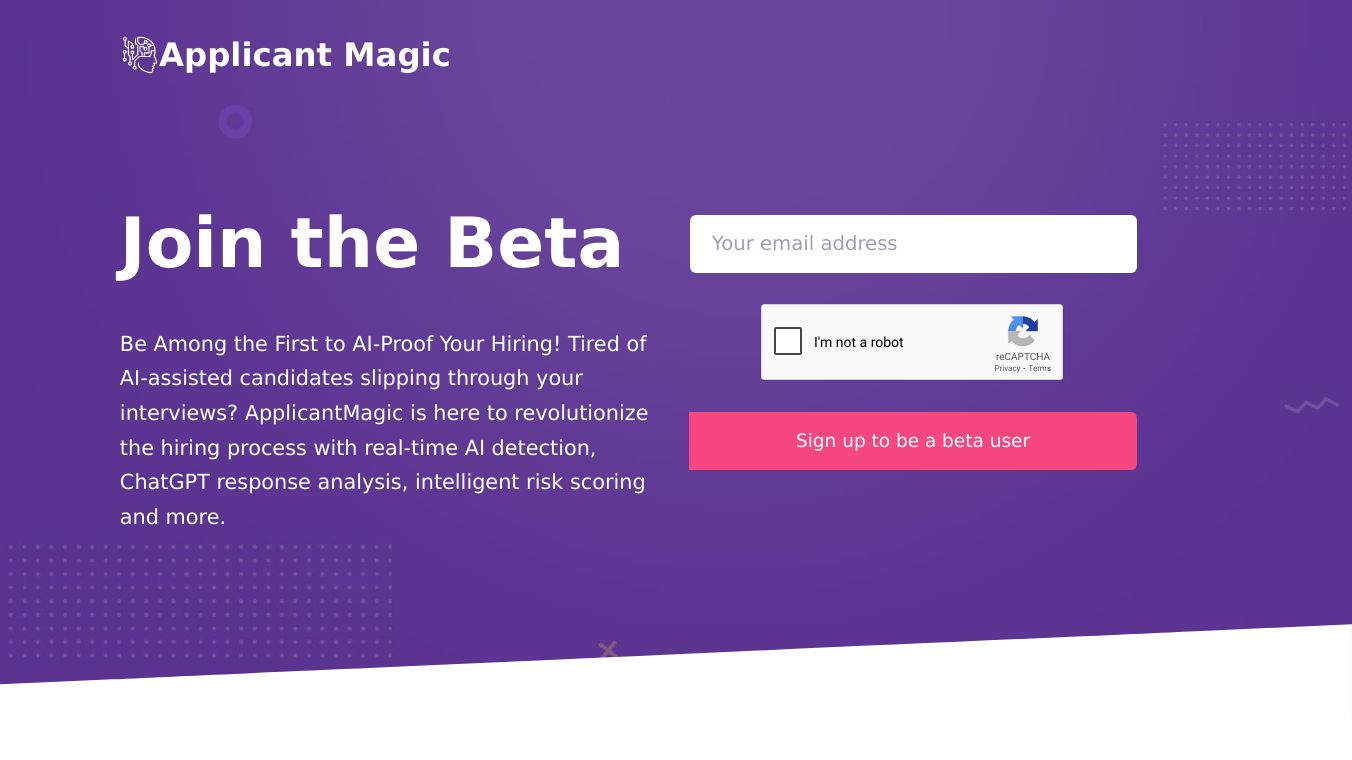The width and height of the screenshot is (1352, 760).
Task: Click the small reCAPTCHA text label
Action: click(x=1022, y=357)
